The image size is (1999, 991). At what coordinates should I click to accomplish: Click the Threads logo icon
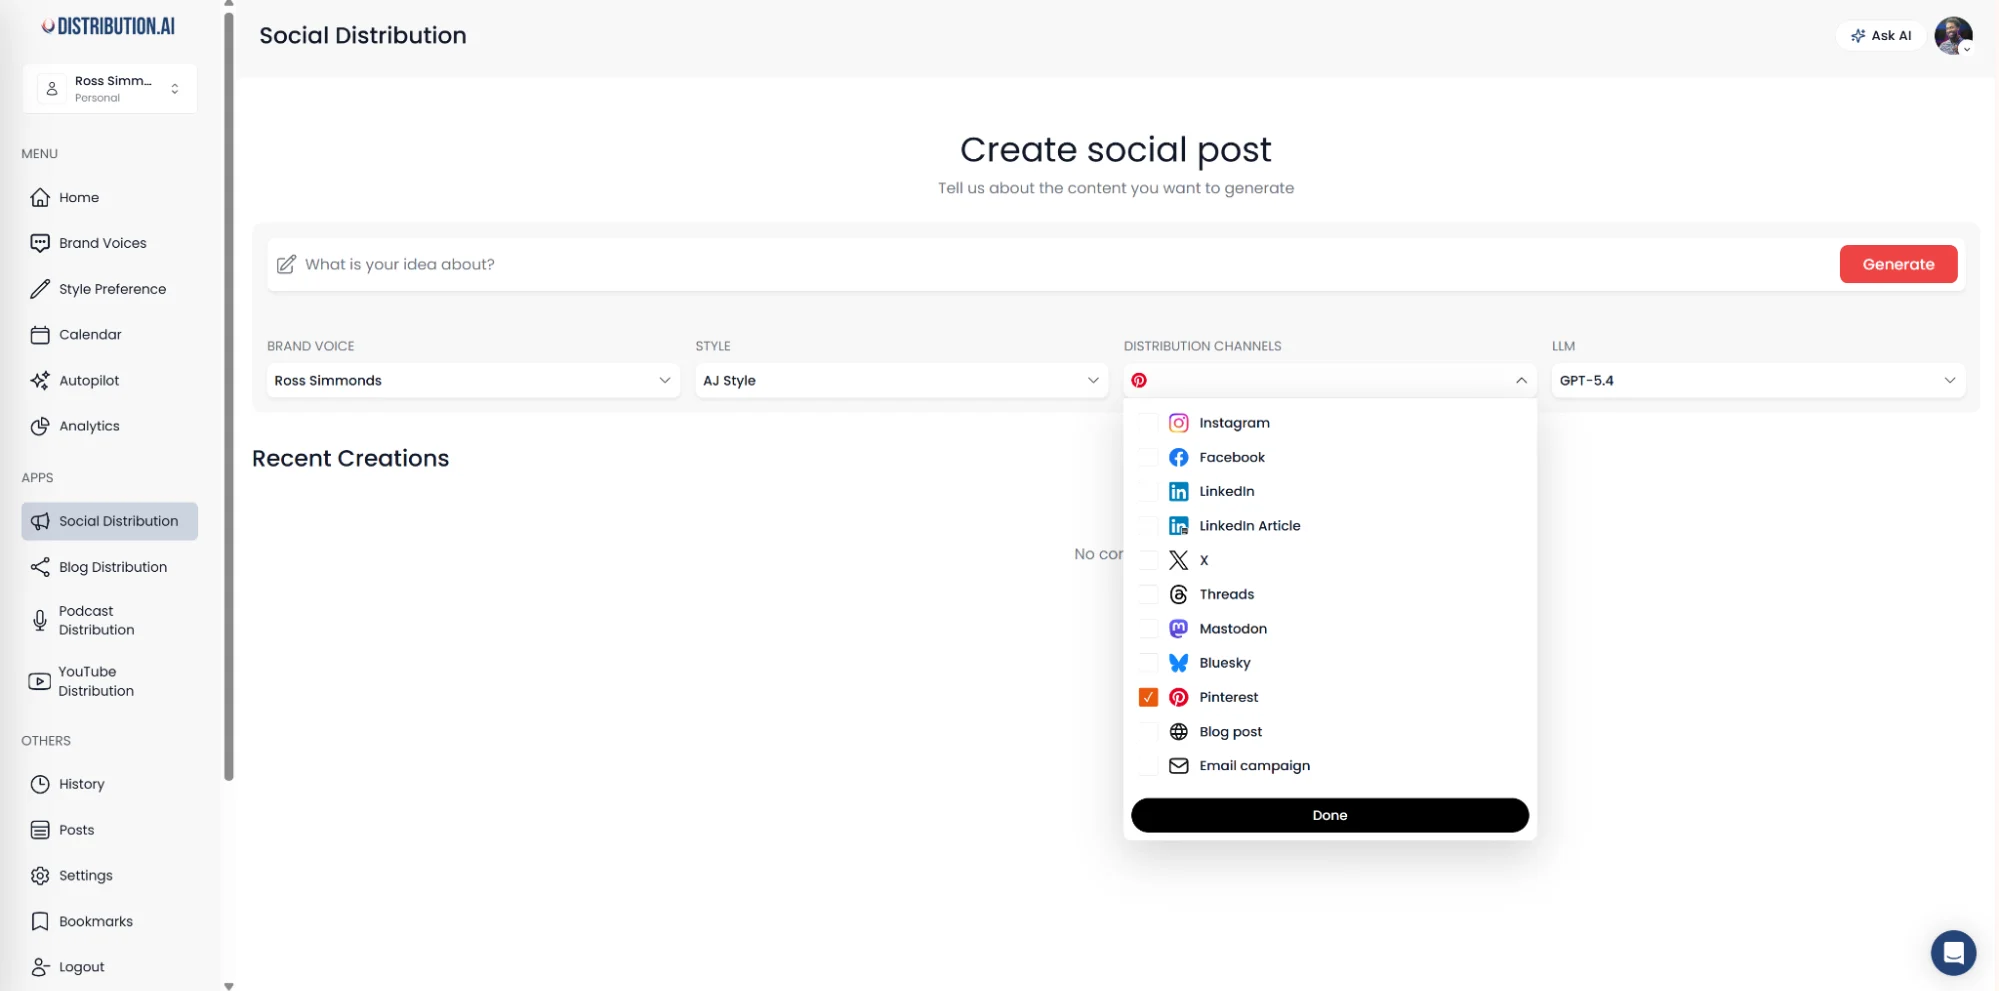point(1178,594)
